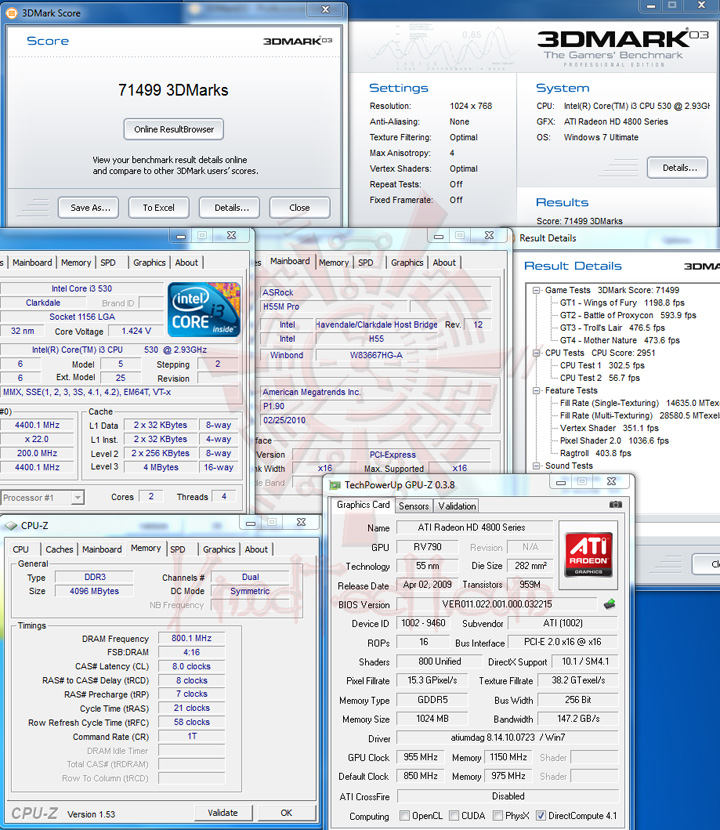Select GT3 - Troll's Lair result row

click(x=612, y=328)
